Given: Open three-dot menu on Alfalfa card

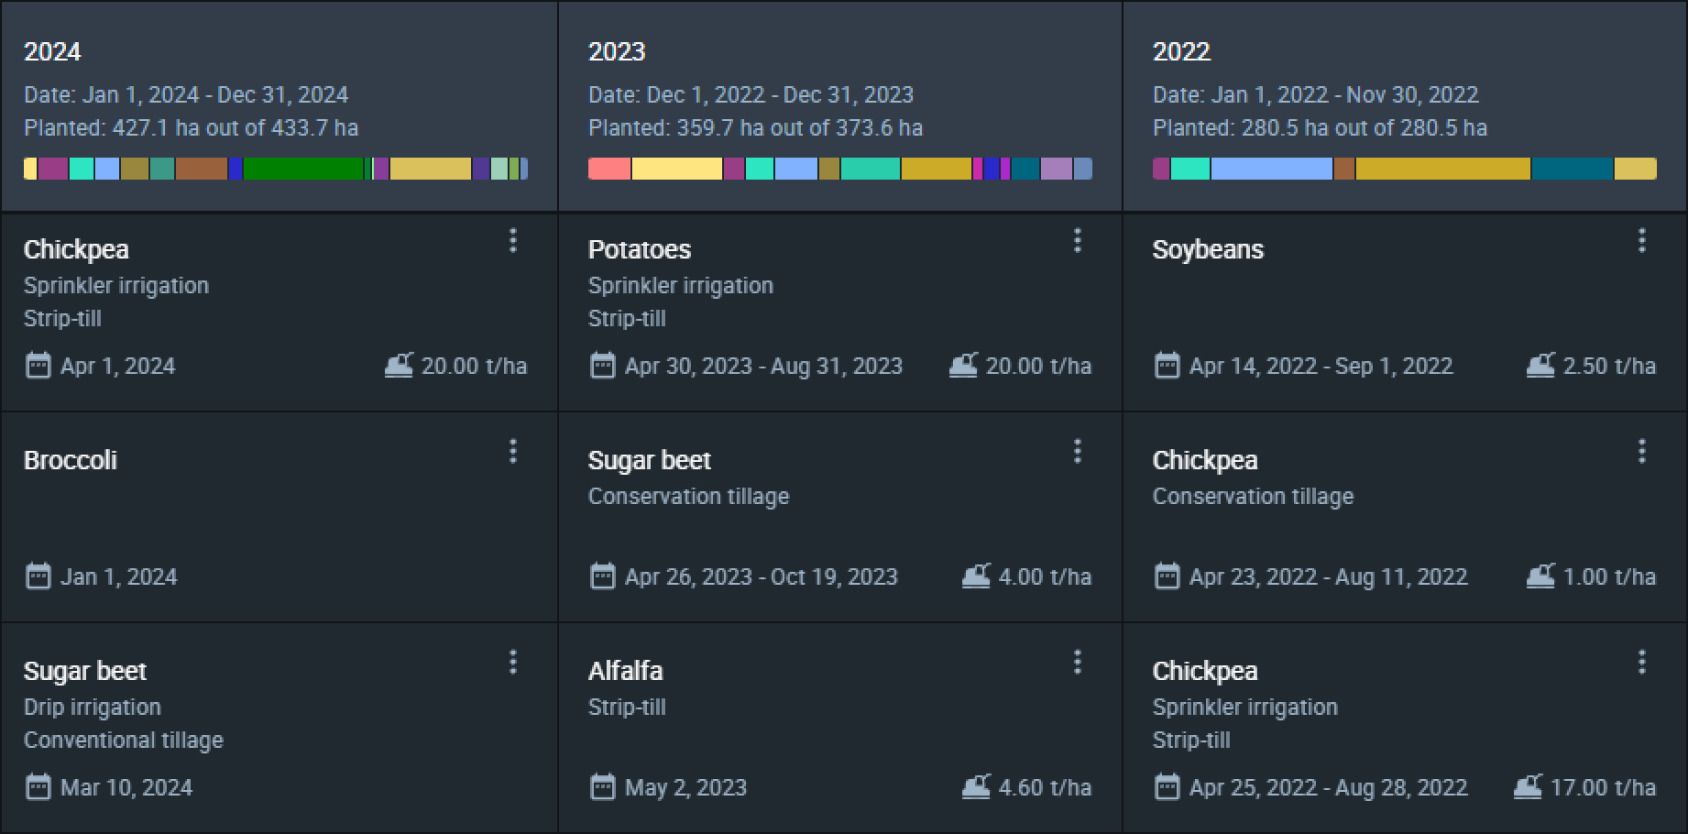Looking at the screenshot, I should click(1077, 662).
